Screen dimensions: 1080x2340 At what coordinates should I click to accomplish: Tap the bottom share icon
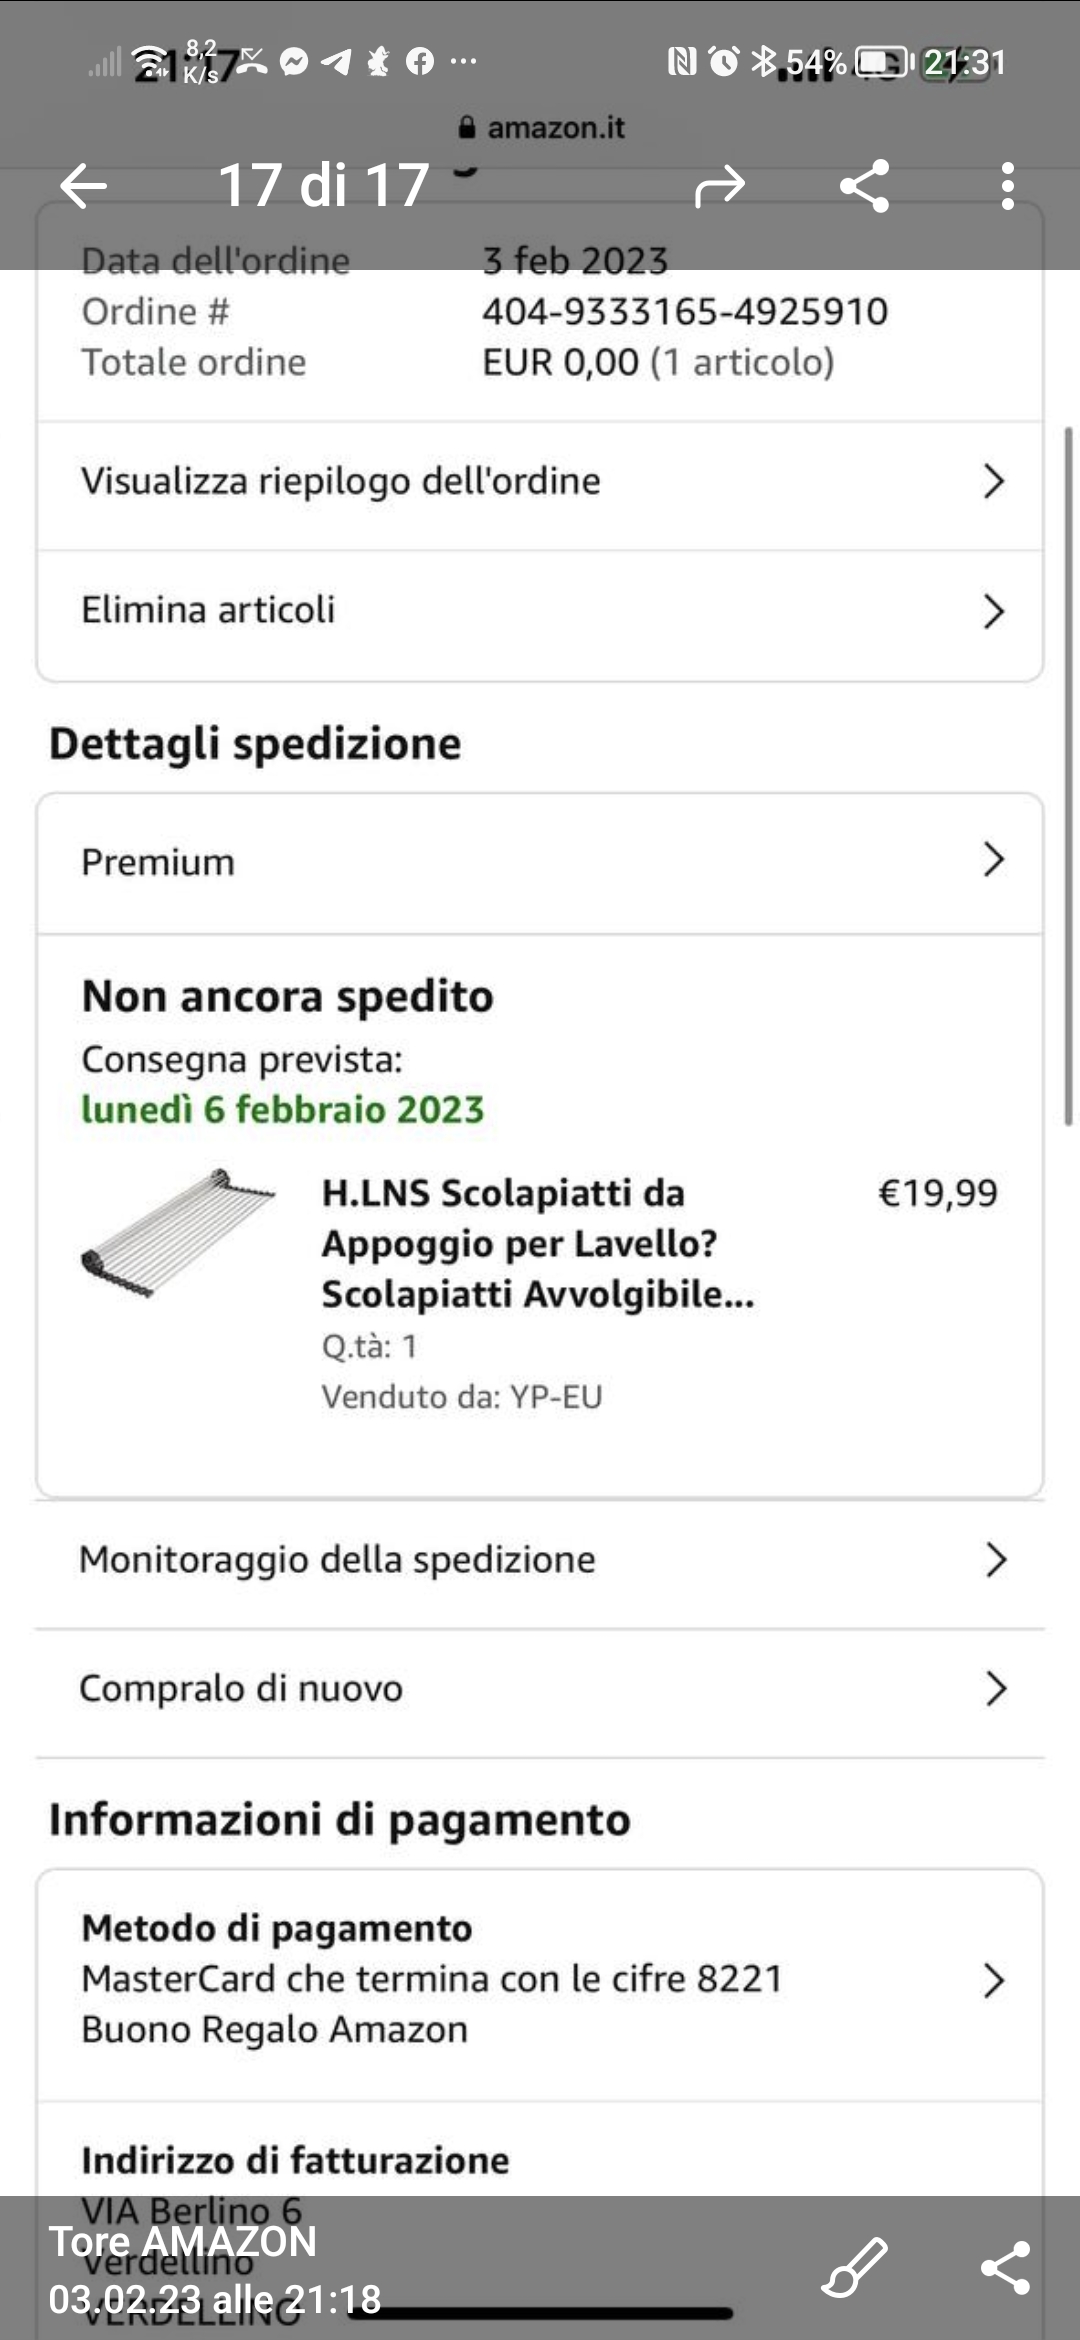1005,2267
